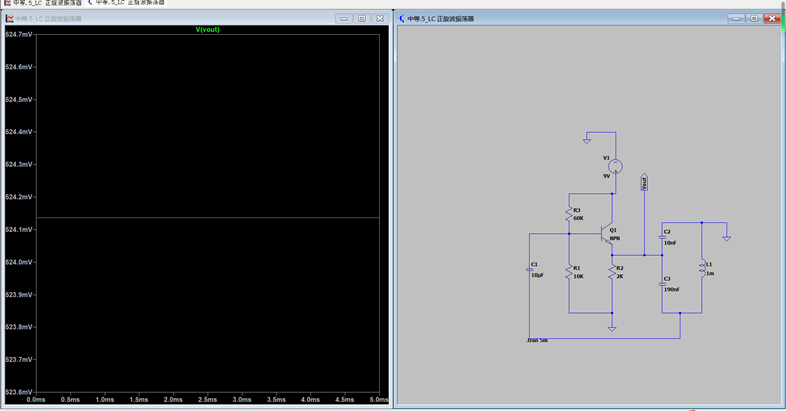The width and height of the screenshot is (786, 411).
Task: Minimize the schematic editor window
Action: point(736,18)
